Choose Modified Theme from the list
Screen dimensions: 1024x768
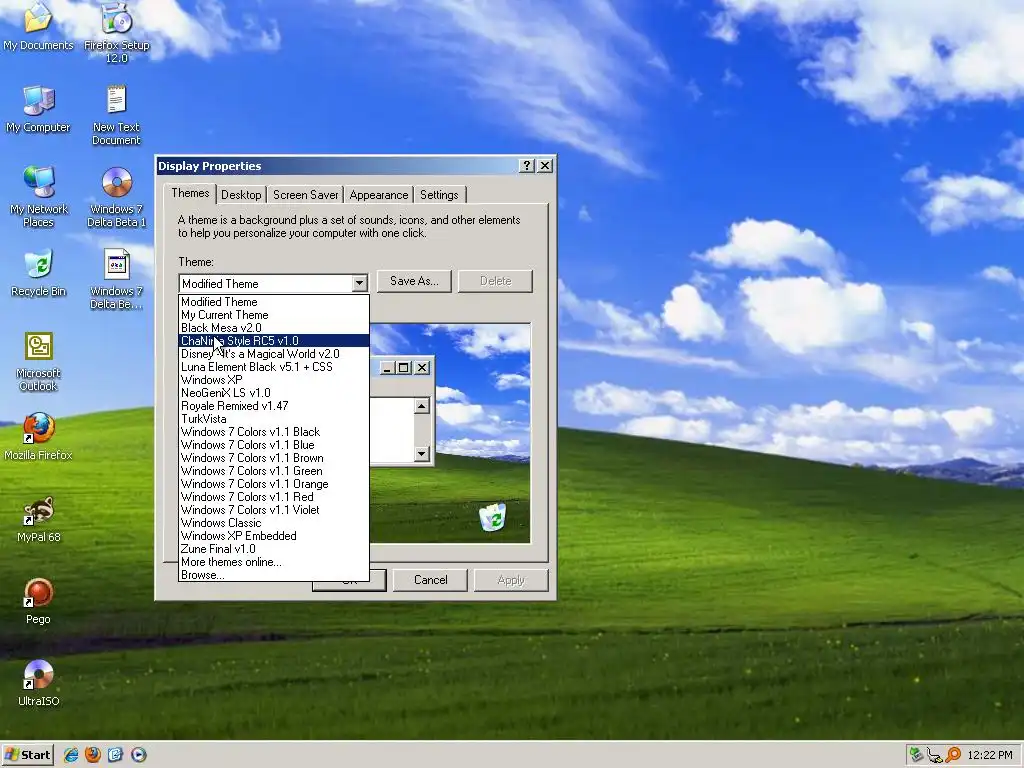(x=274, y=302)
